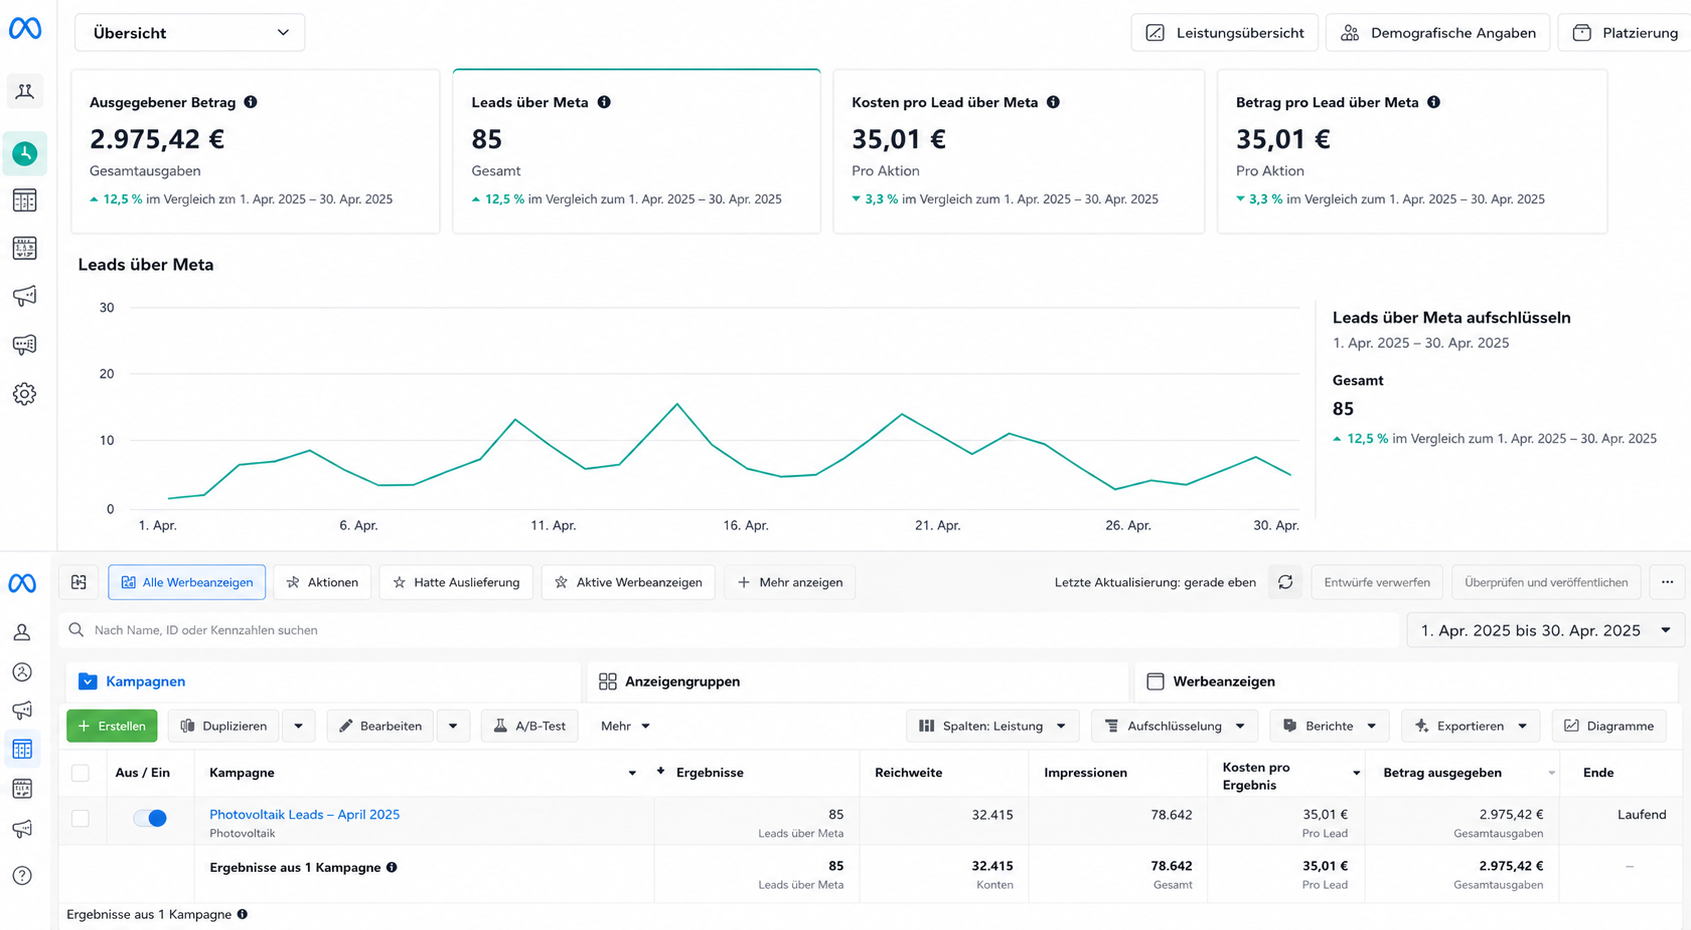Click info icon beside Kosten pro Lead über Meta

1053,102
